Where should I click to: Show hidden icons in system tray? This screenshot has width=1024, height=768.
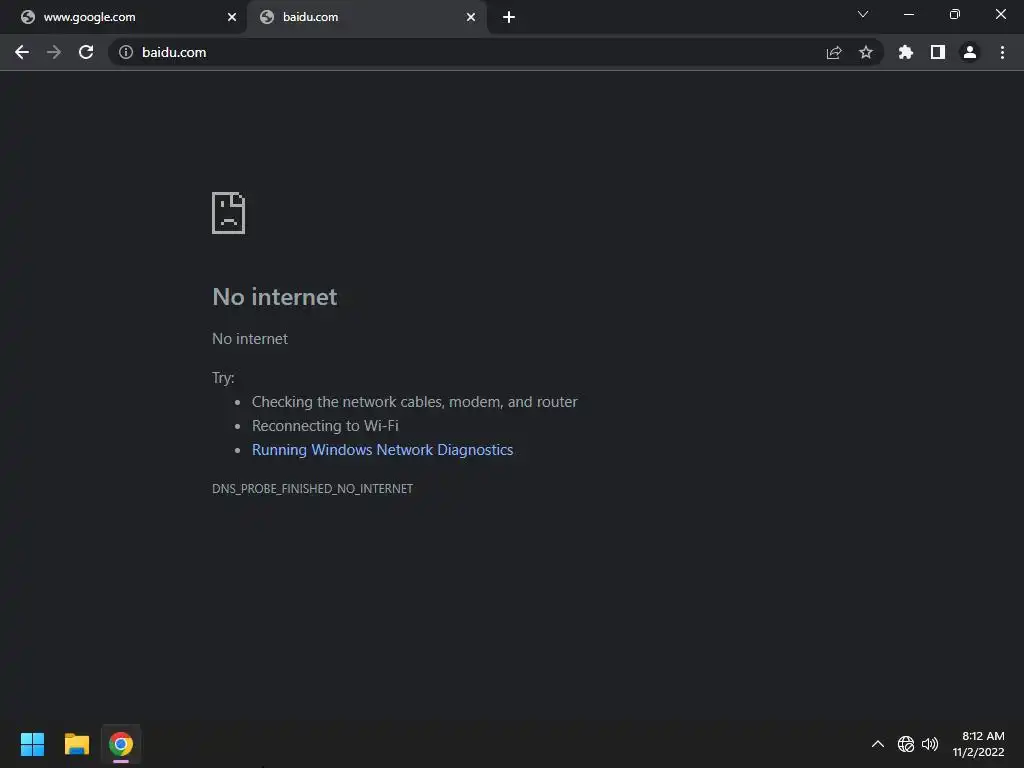point(878,744)
